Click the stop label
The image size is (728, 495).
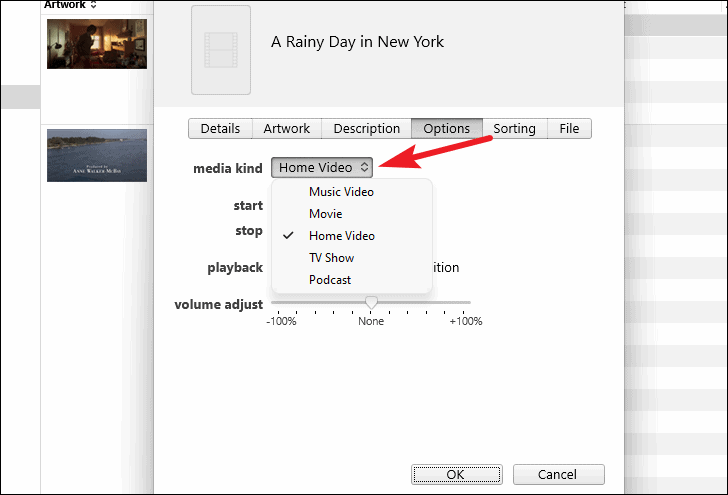249,231
